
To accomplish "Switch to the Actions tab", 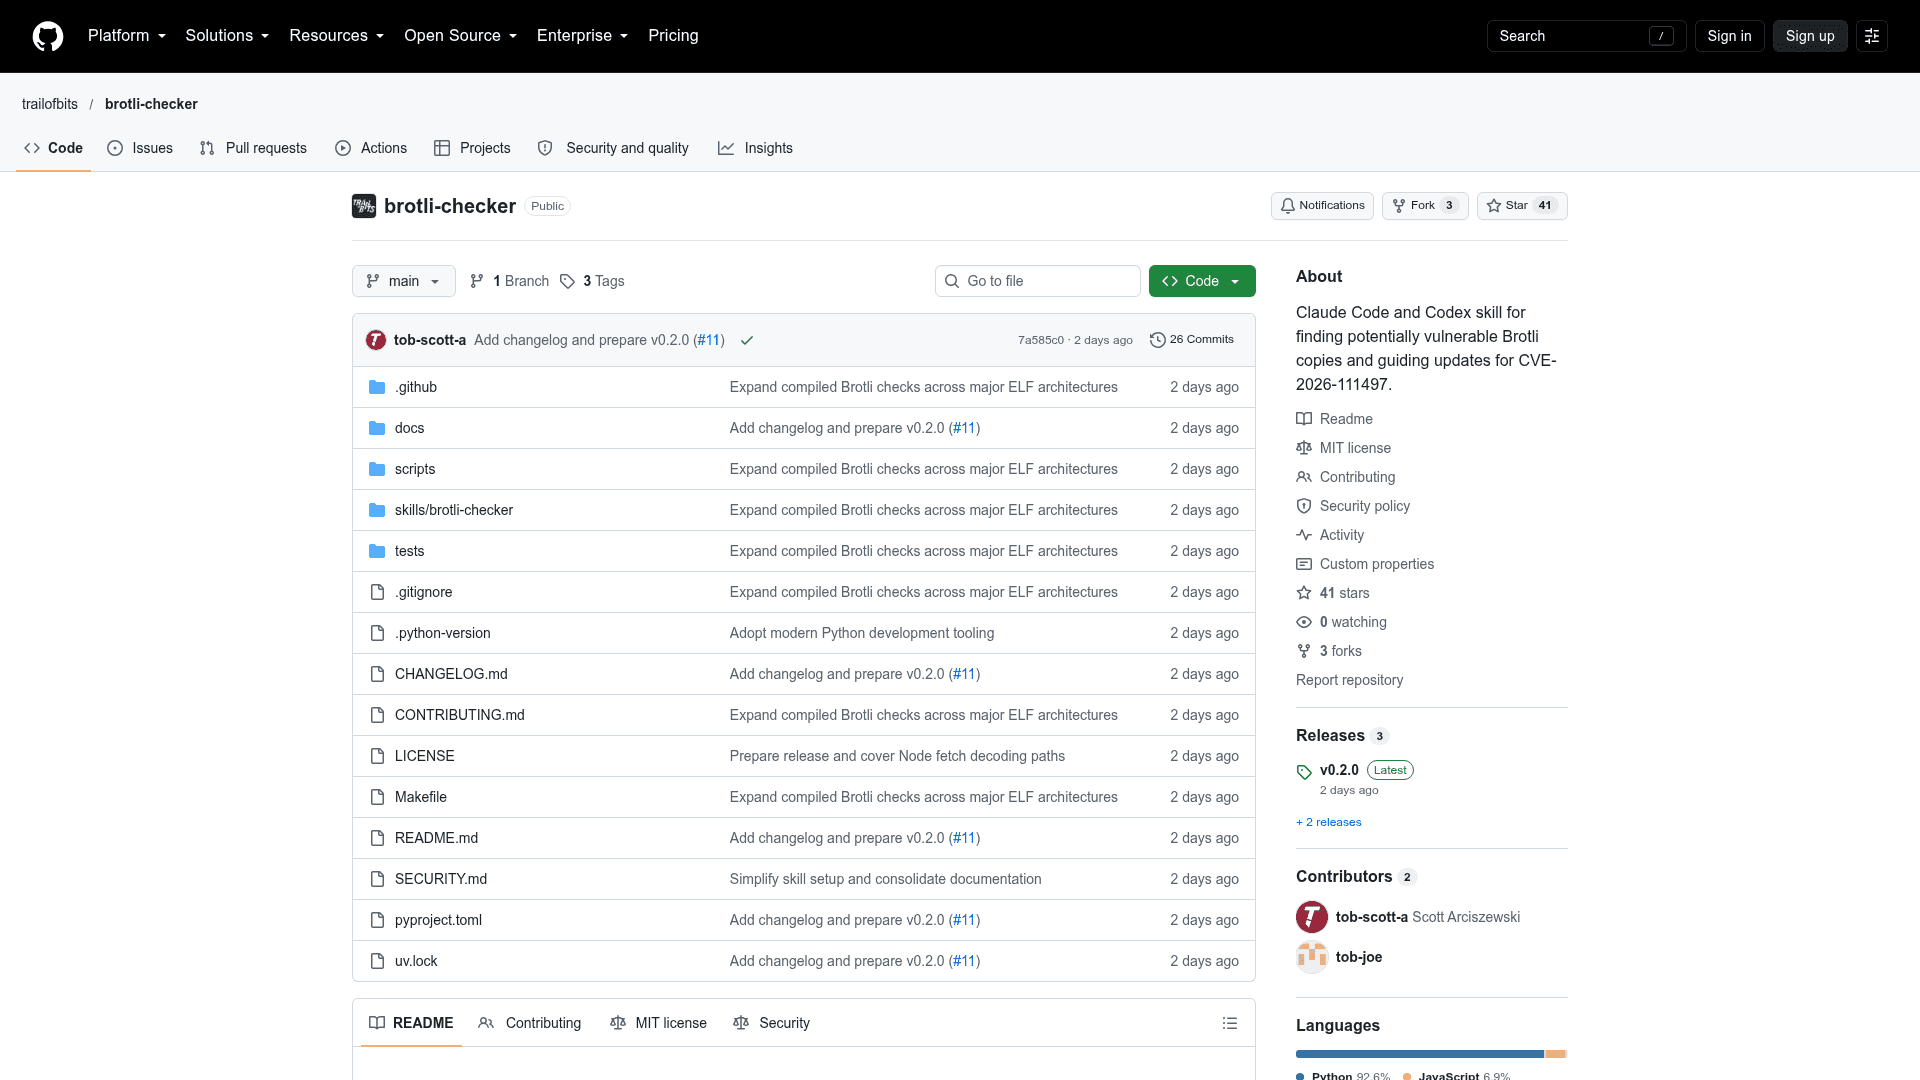I will pyautogui.click(x=371, y=148).
